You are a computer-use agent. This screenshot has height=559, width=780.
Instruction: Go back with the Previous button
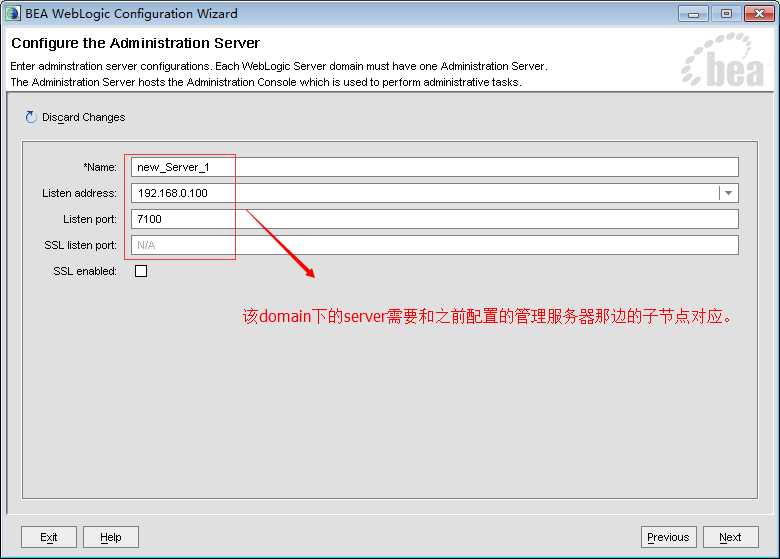point(668,537)
